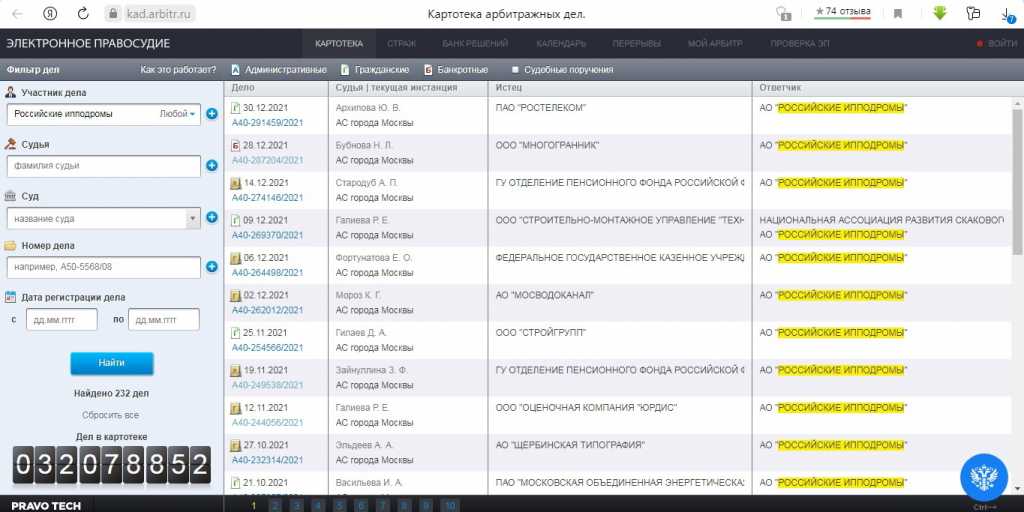Open the БАНК РЕШЕНИЙ tab
The height and width of the screenshot is (512, 1024).
click(x=475, y=44)
